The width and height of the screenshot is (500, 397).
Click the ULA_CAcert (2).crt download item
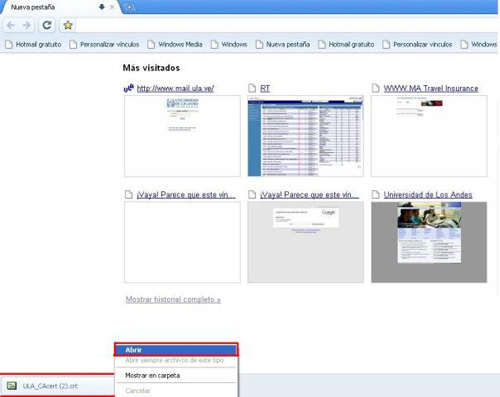(x=57, y=386)
